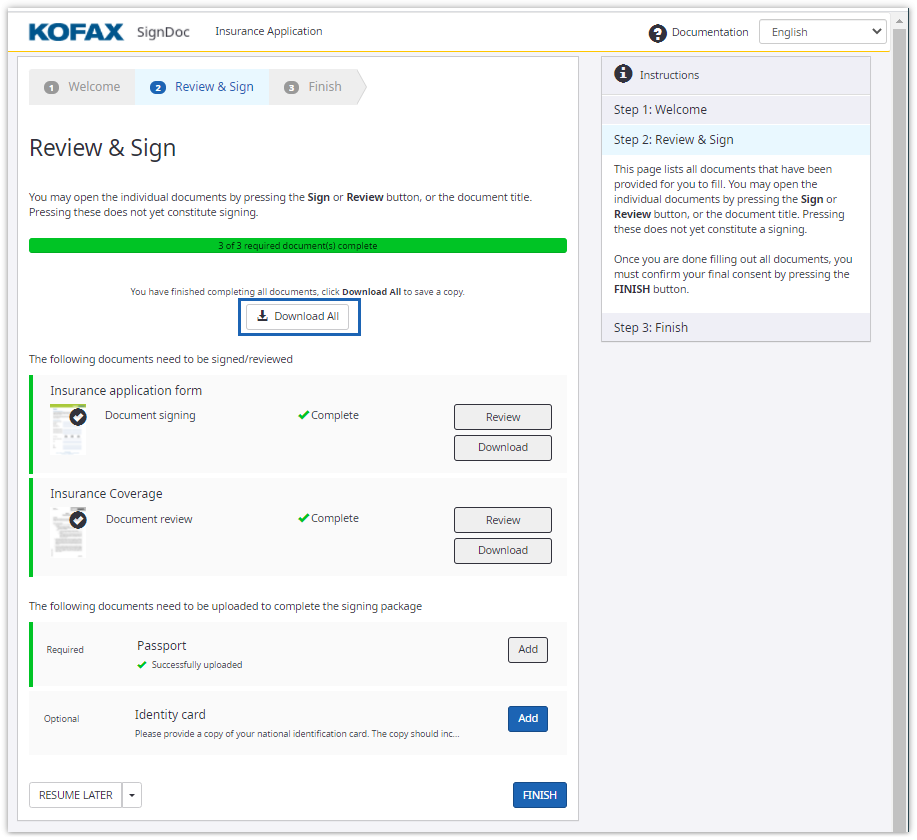Screen dimensions: 917x840
Task: Click green Complete checkmark for Insurance Coverage
Action: [304, 518]
